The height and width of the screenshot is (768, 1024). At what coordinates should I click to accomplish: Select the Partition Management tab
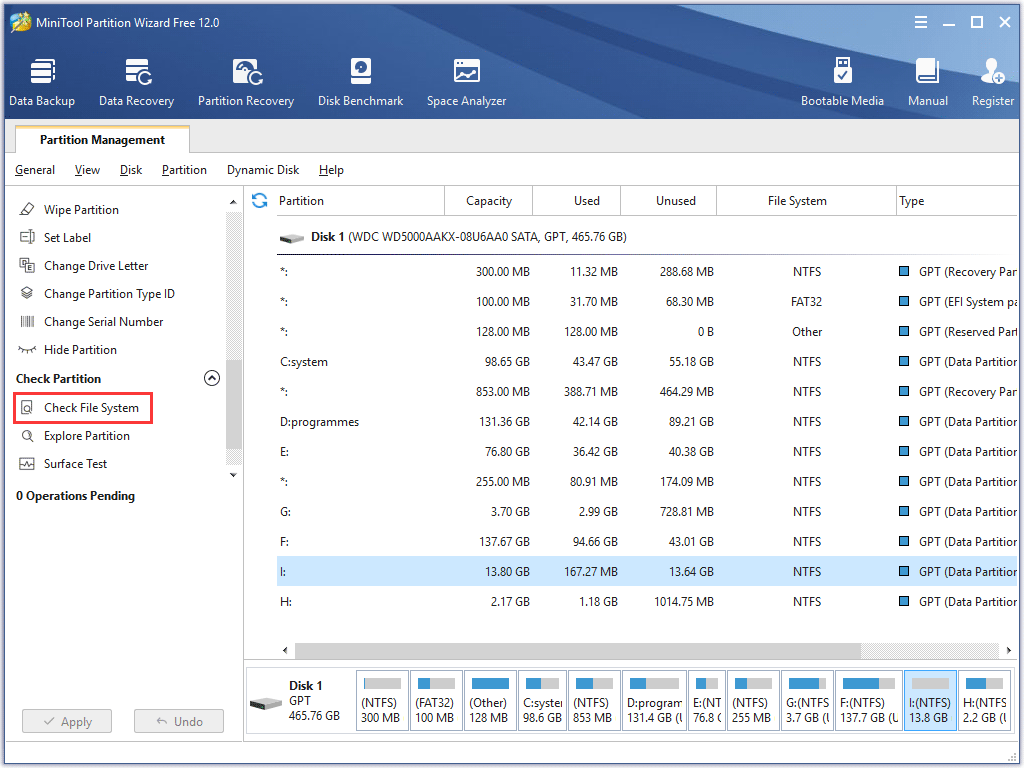click(x=103, y=140)
